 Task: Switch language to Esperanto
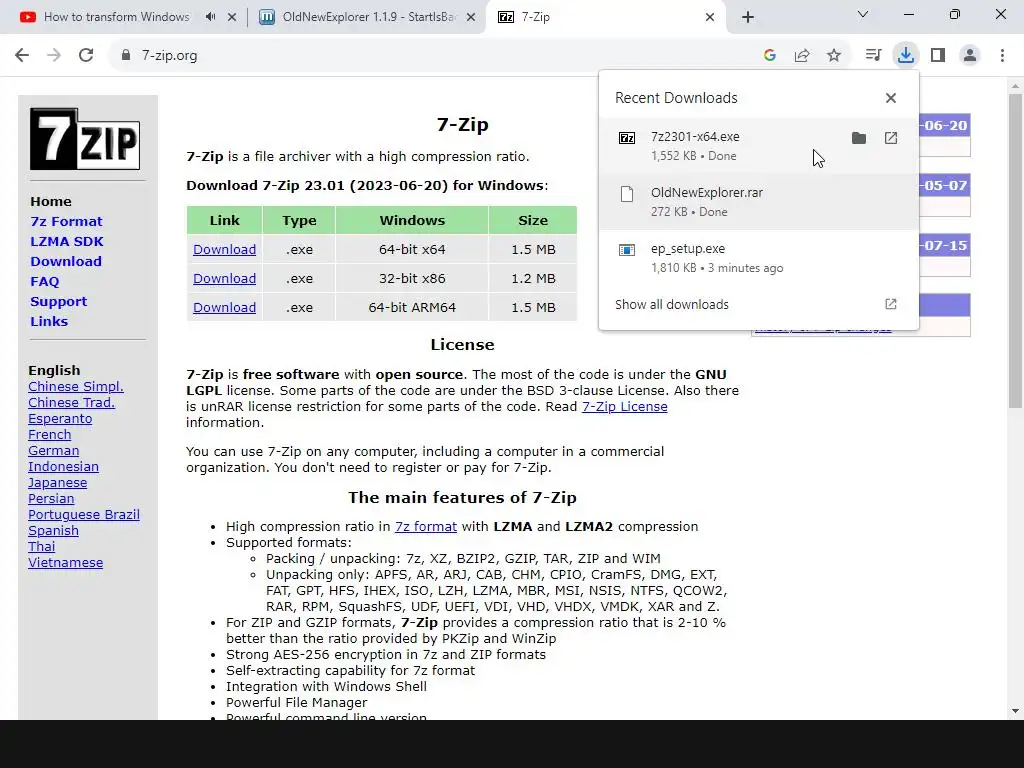60,419
